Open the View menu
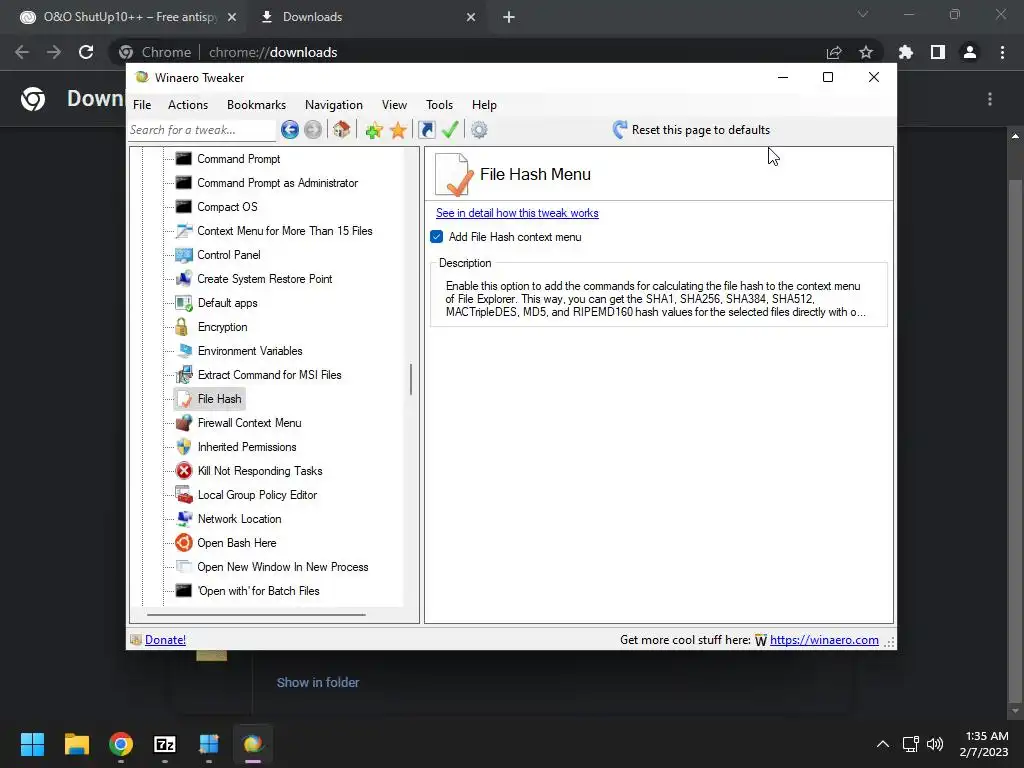Viewport: 1024px width, 768px height. click(394, 105)
